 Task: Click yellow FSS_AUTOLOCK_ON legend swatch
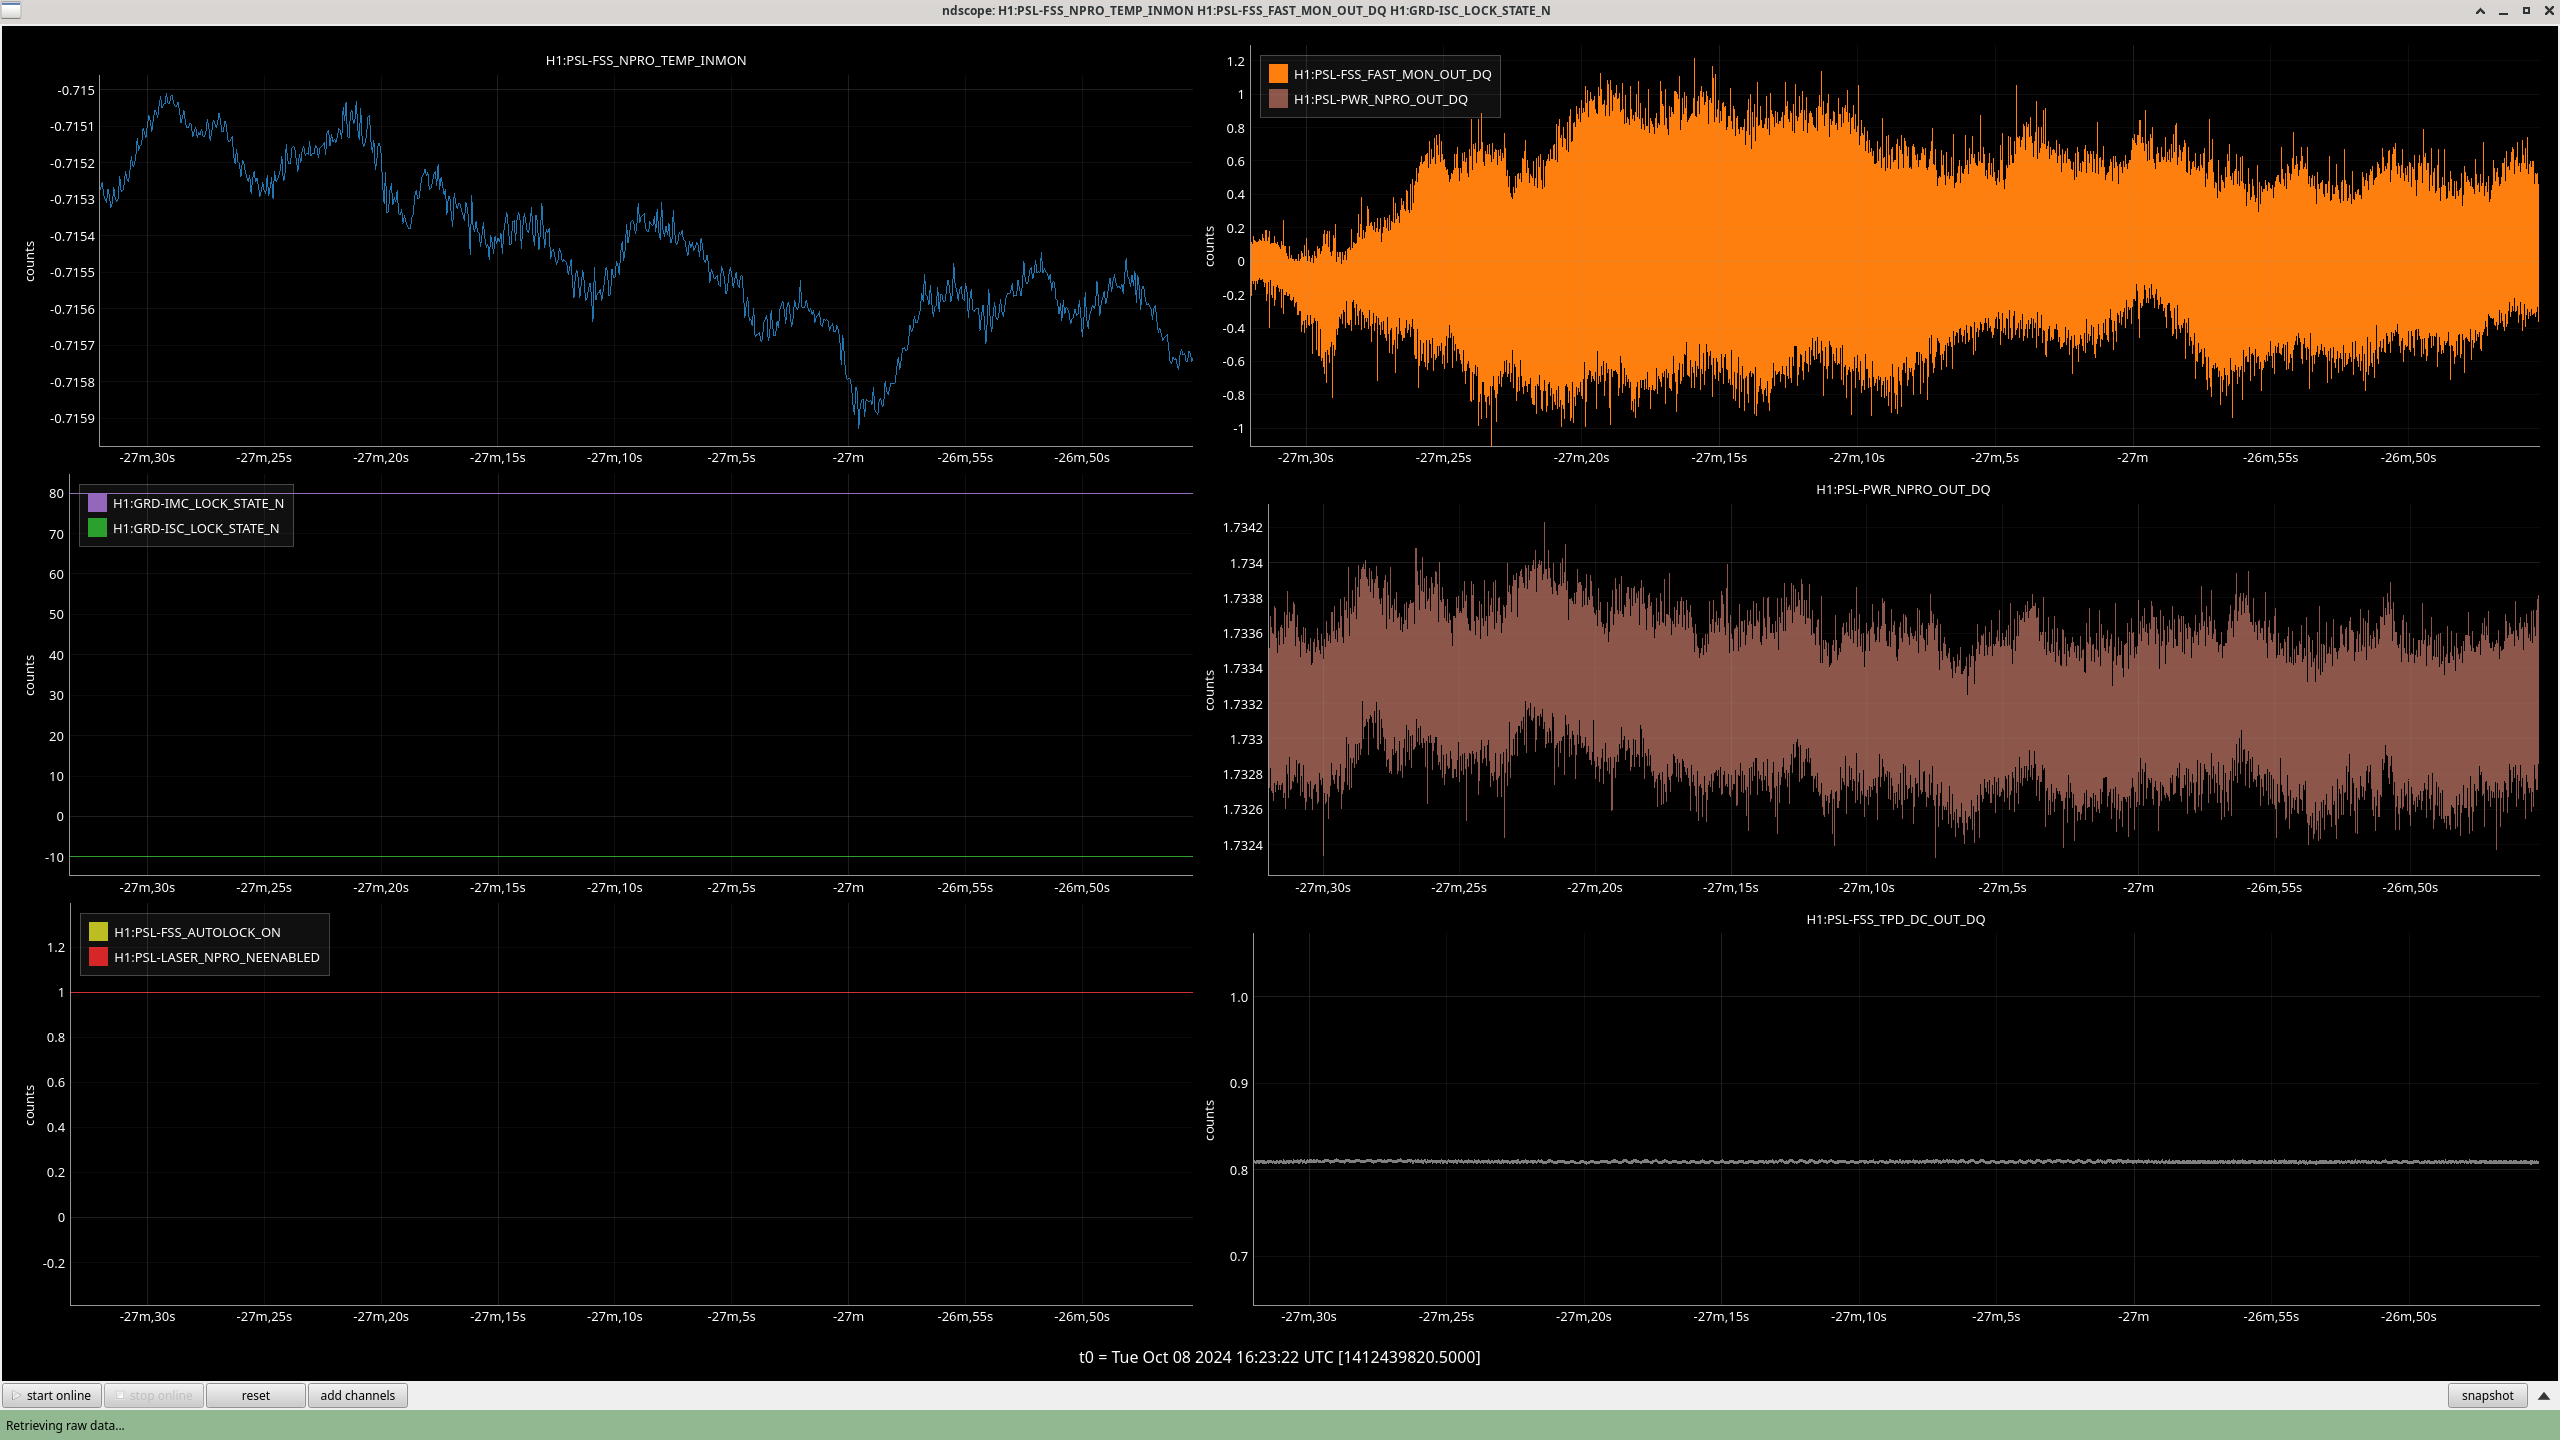click(x=98, y=932)
